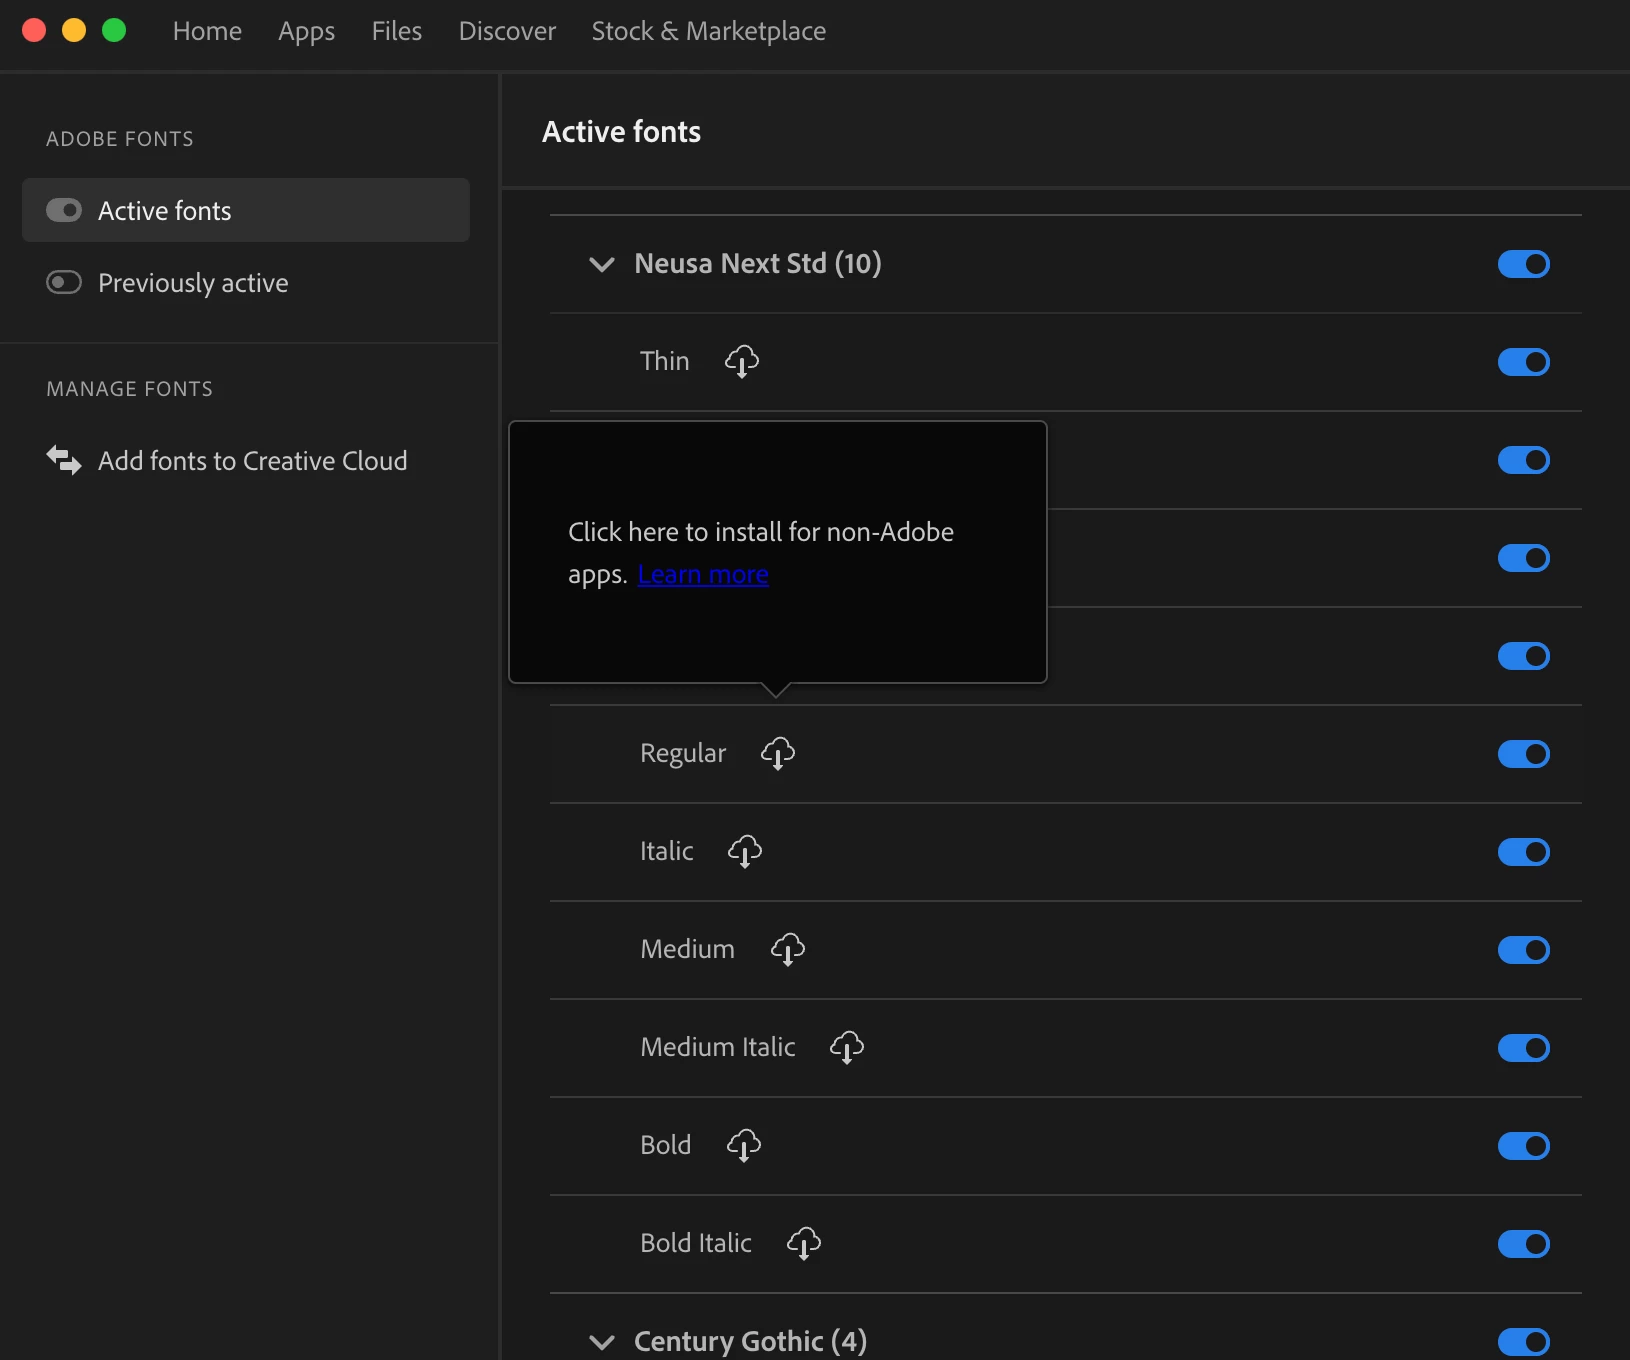Click the install cloud icon next to Thin

point(742,361)
